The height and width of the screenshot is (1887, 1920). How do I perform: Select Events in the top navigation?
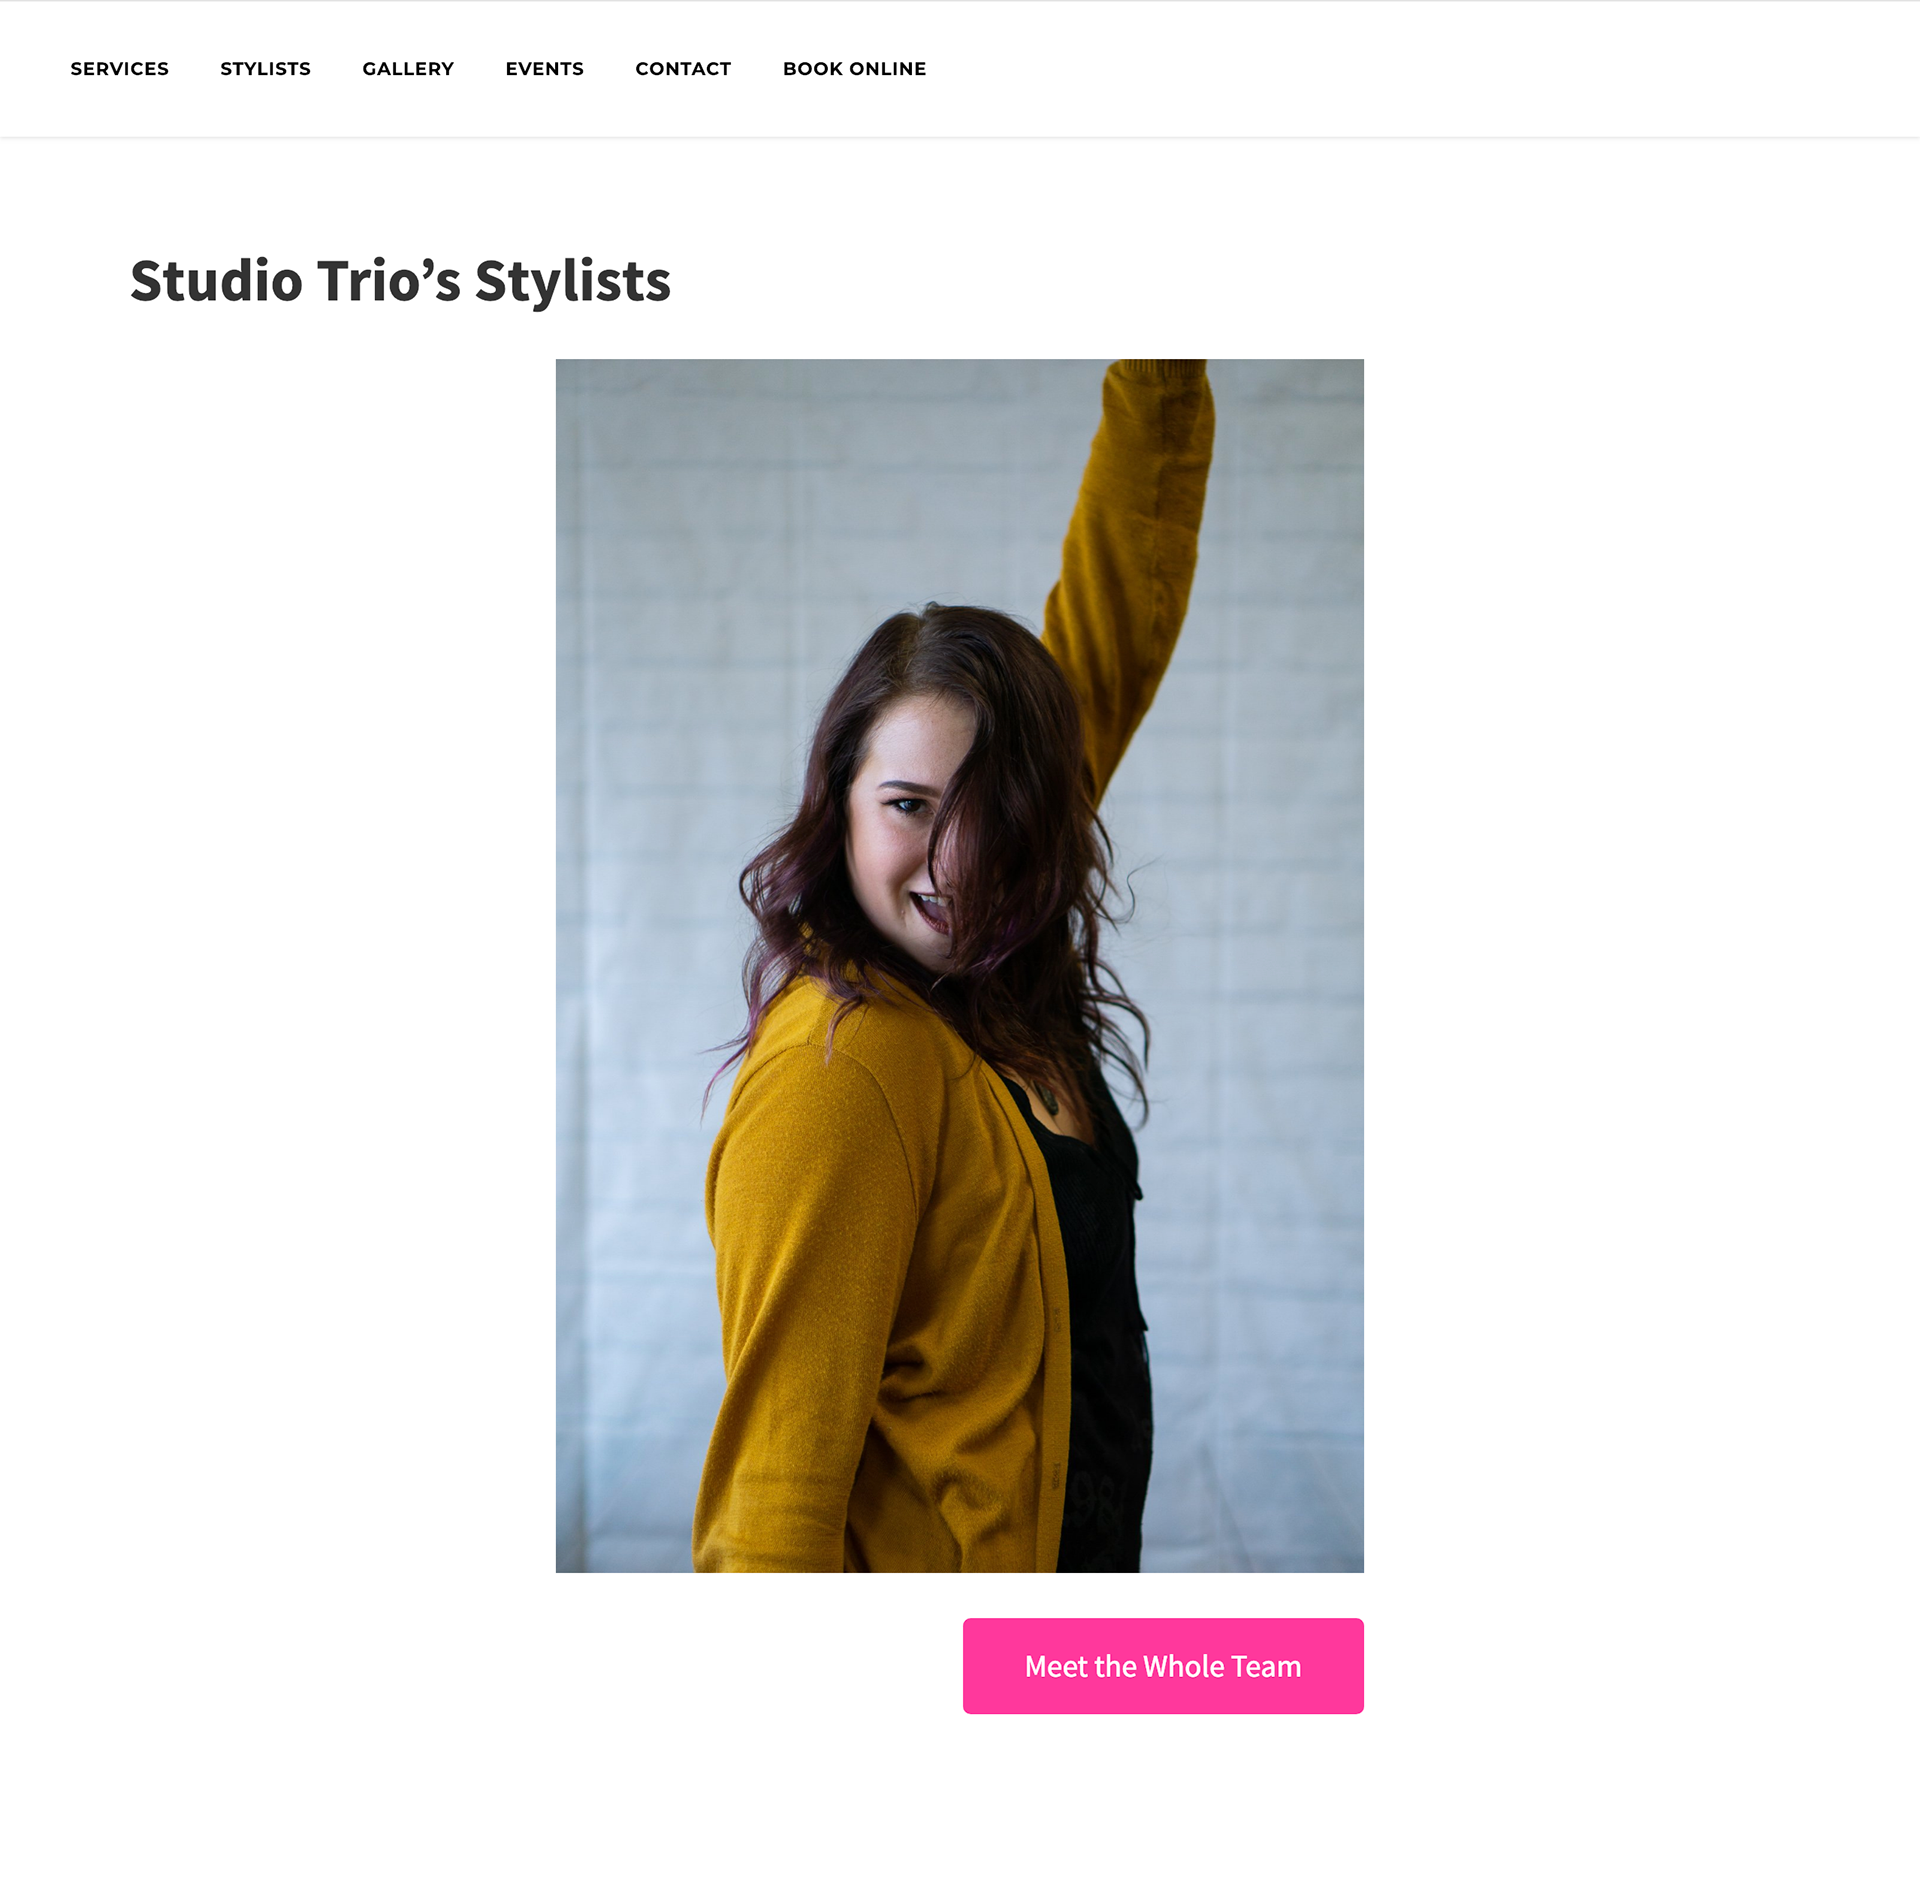point(544,69)
